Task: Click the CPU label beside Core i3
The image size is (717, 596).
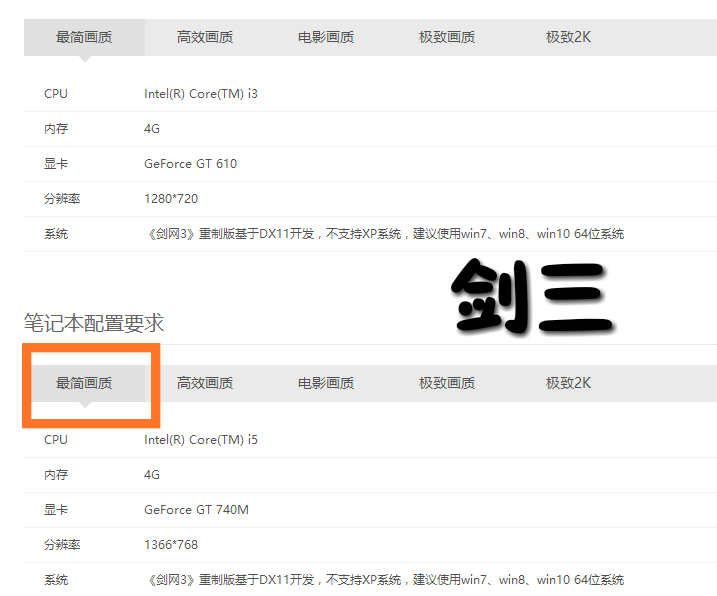Action: pos(56,94)
